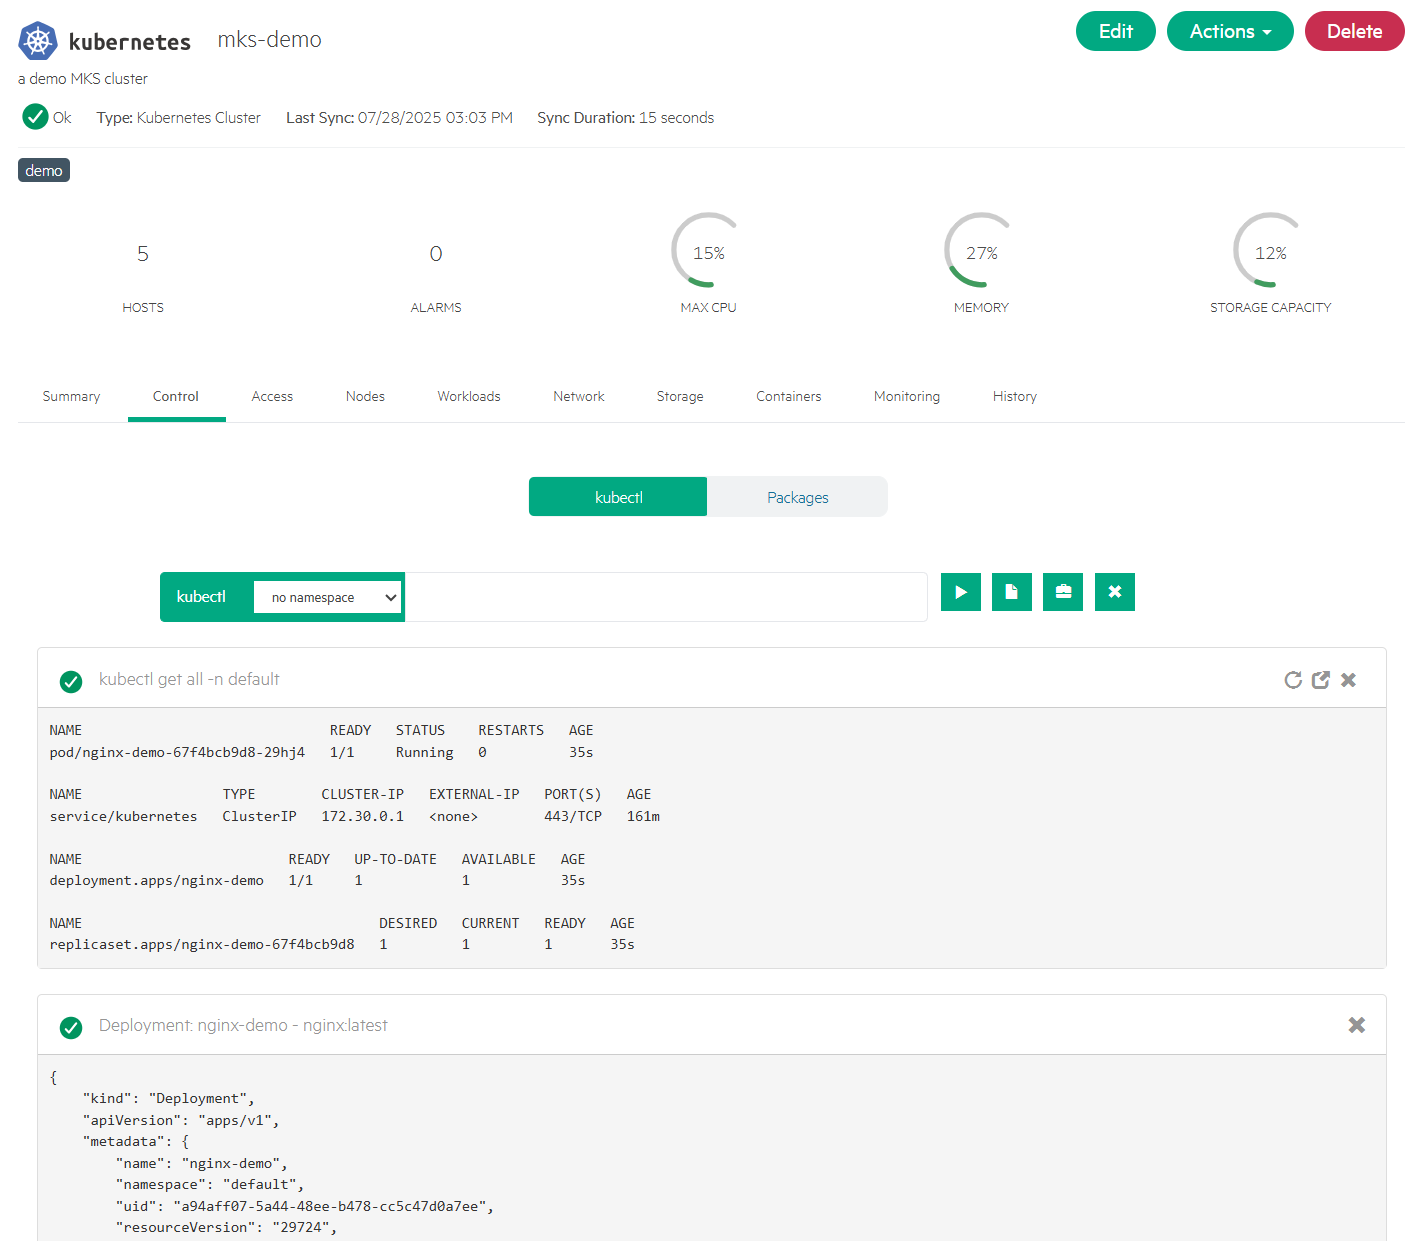Viewport: 1415px width, 1241px height.
Task: Clear the kubectl input using the green X icon
Action: [x=1114, y=592]
